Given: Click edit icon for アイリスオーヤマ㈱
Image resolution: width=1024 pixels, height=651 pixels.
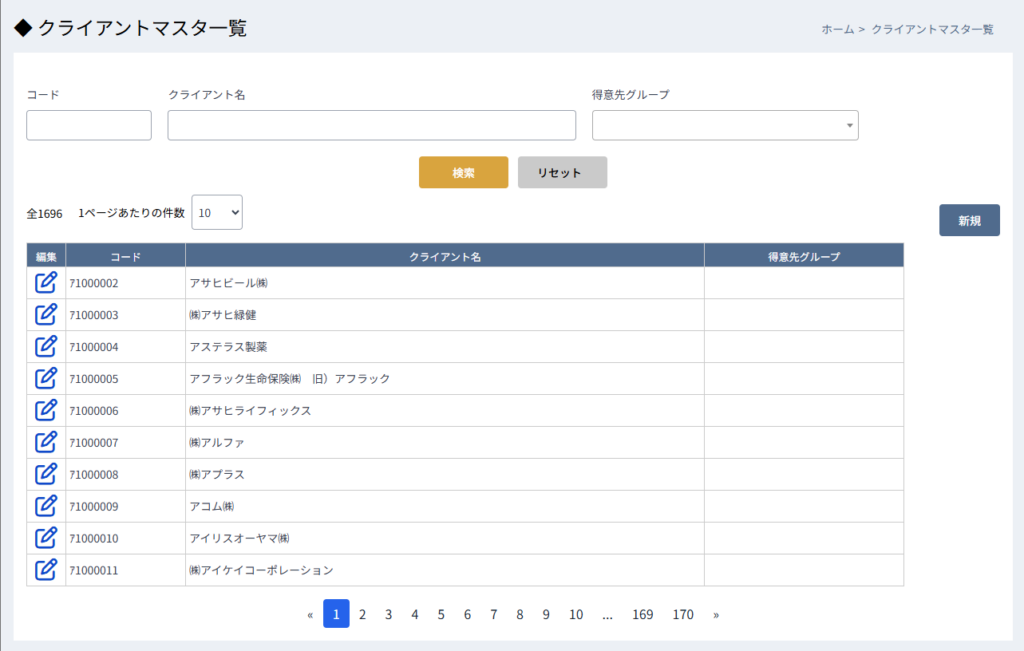Looking at the screenshot, I should (x=46, y=538).
